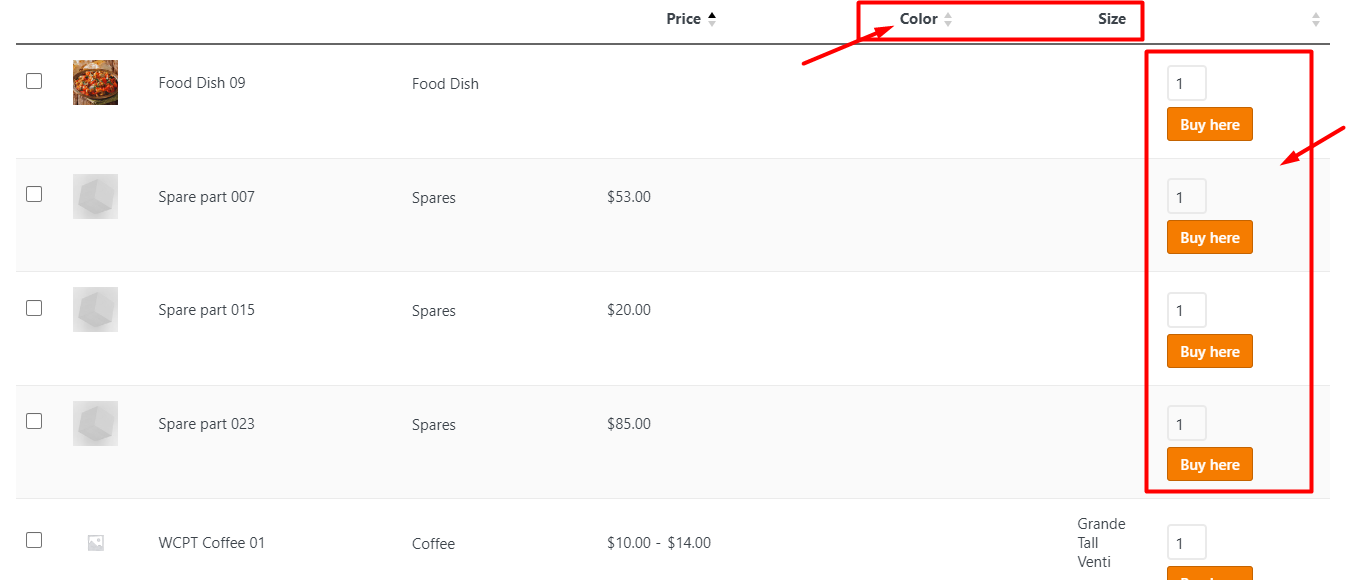
Task: Open the Food Dish 09 product photo
Action: pyautogui.click(x=94, y=82)
